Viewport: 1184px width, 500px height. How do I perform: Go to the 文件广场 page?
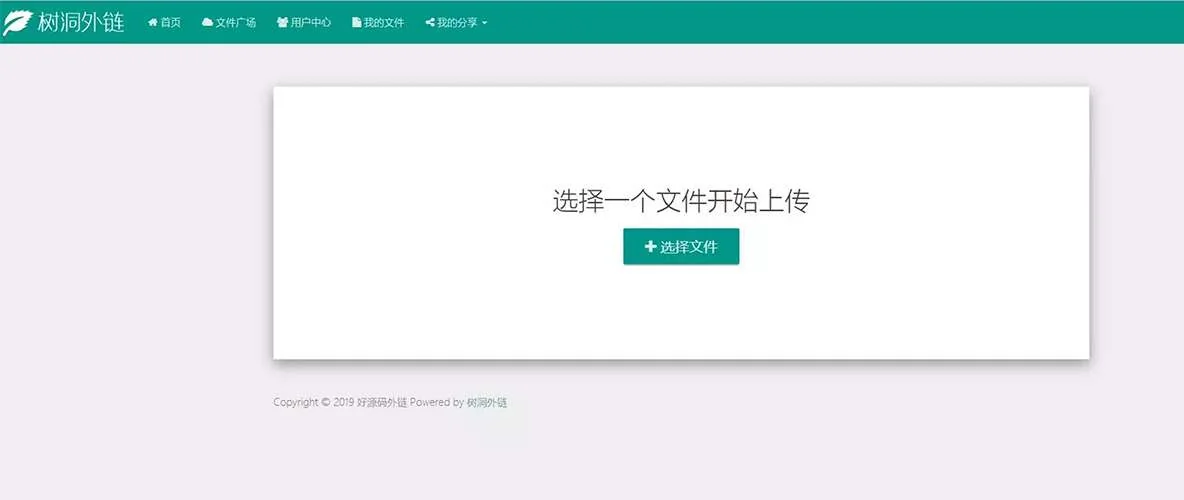236,22
